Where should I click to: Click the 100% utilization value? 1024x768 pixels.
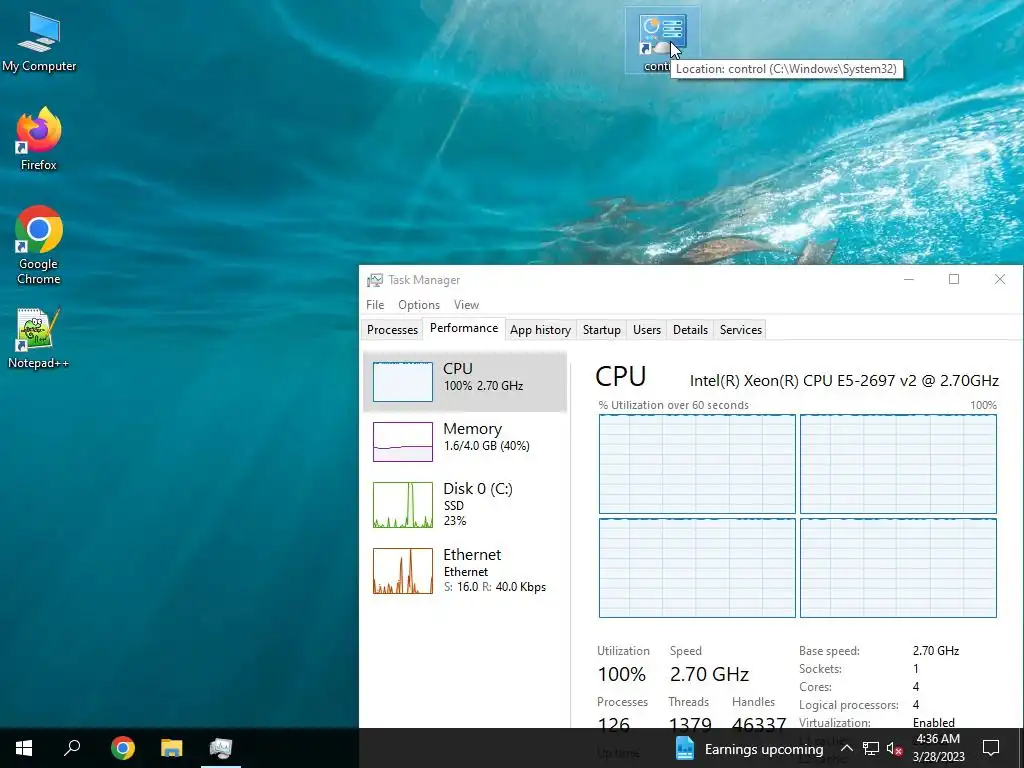622,674
